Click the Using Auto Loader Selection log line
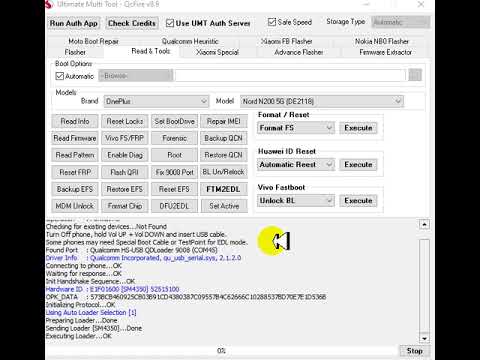Viewport: 480px width, 360px height. pyautogui.click(x=91, y=312)
